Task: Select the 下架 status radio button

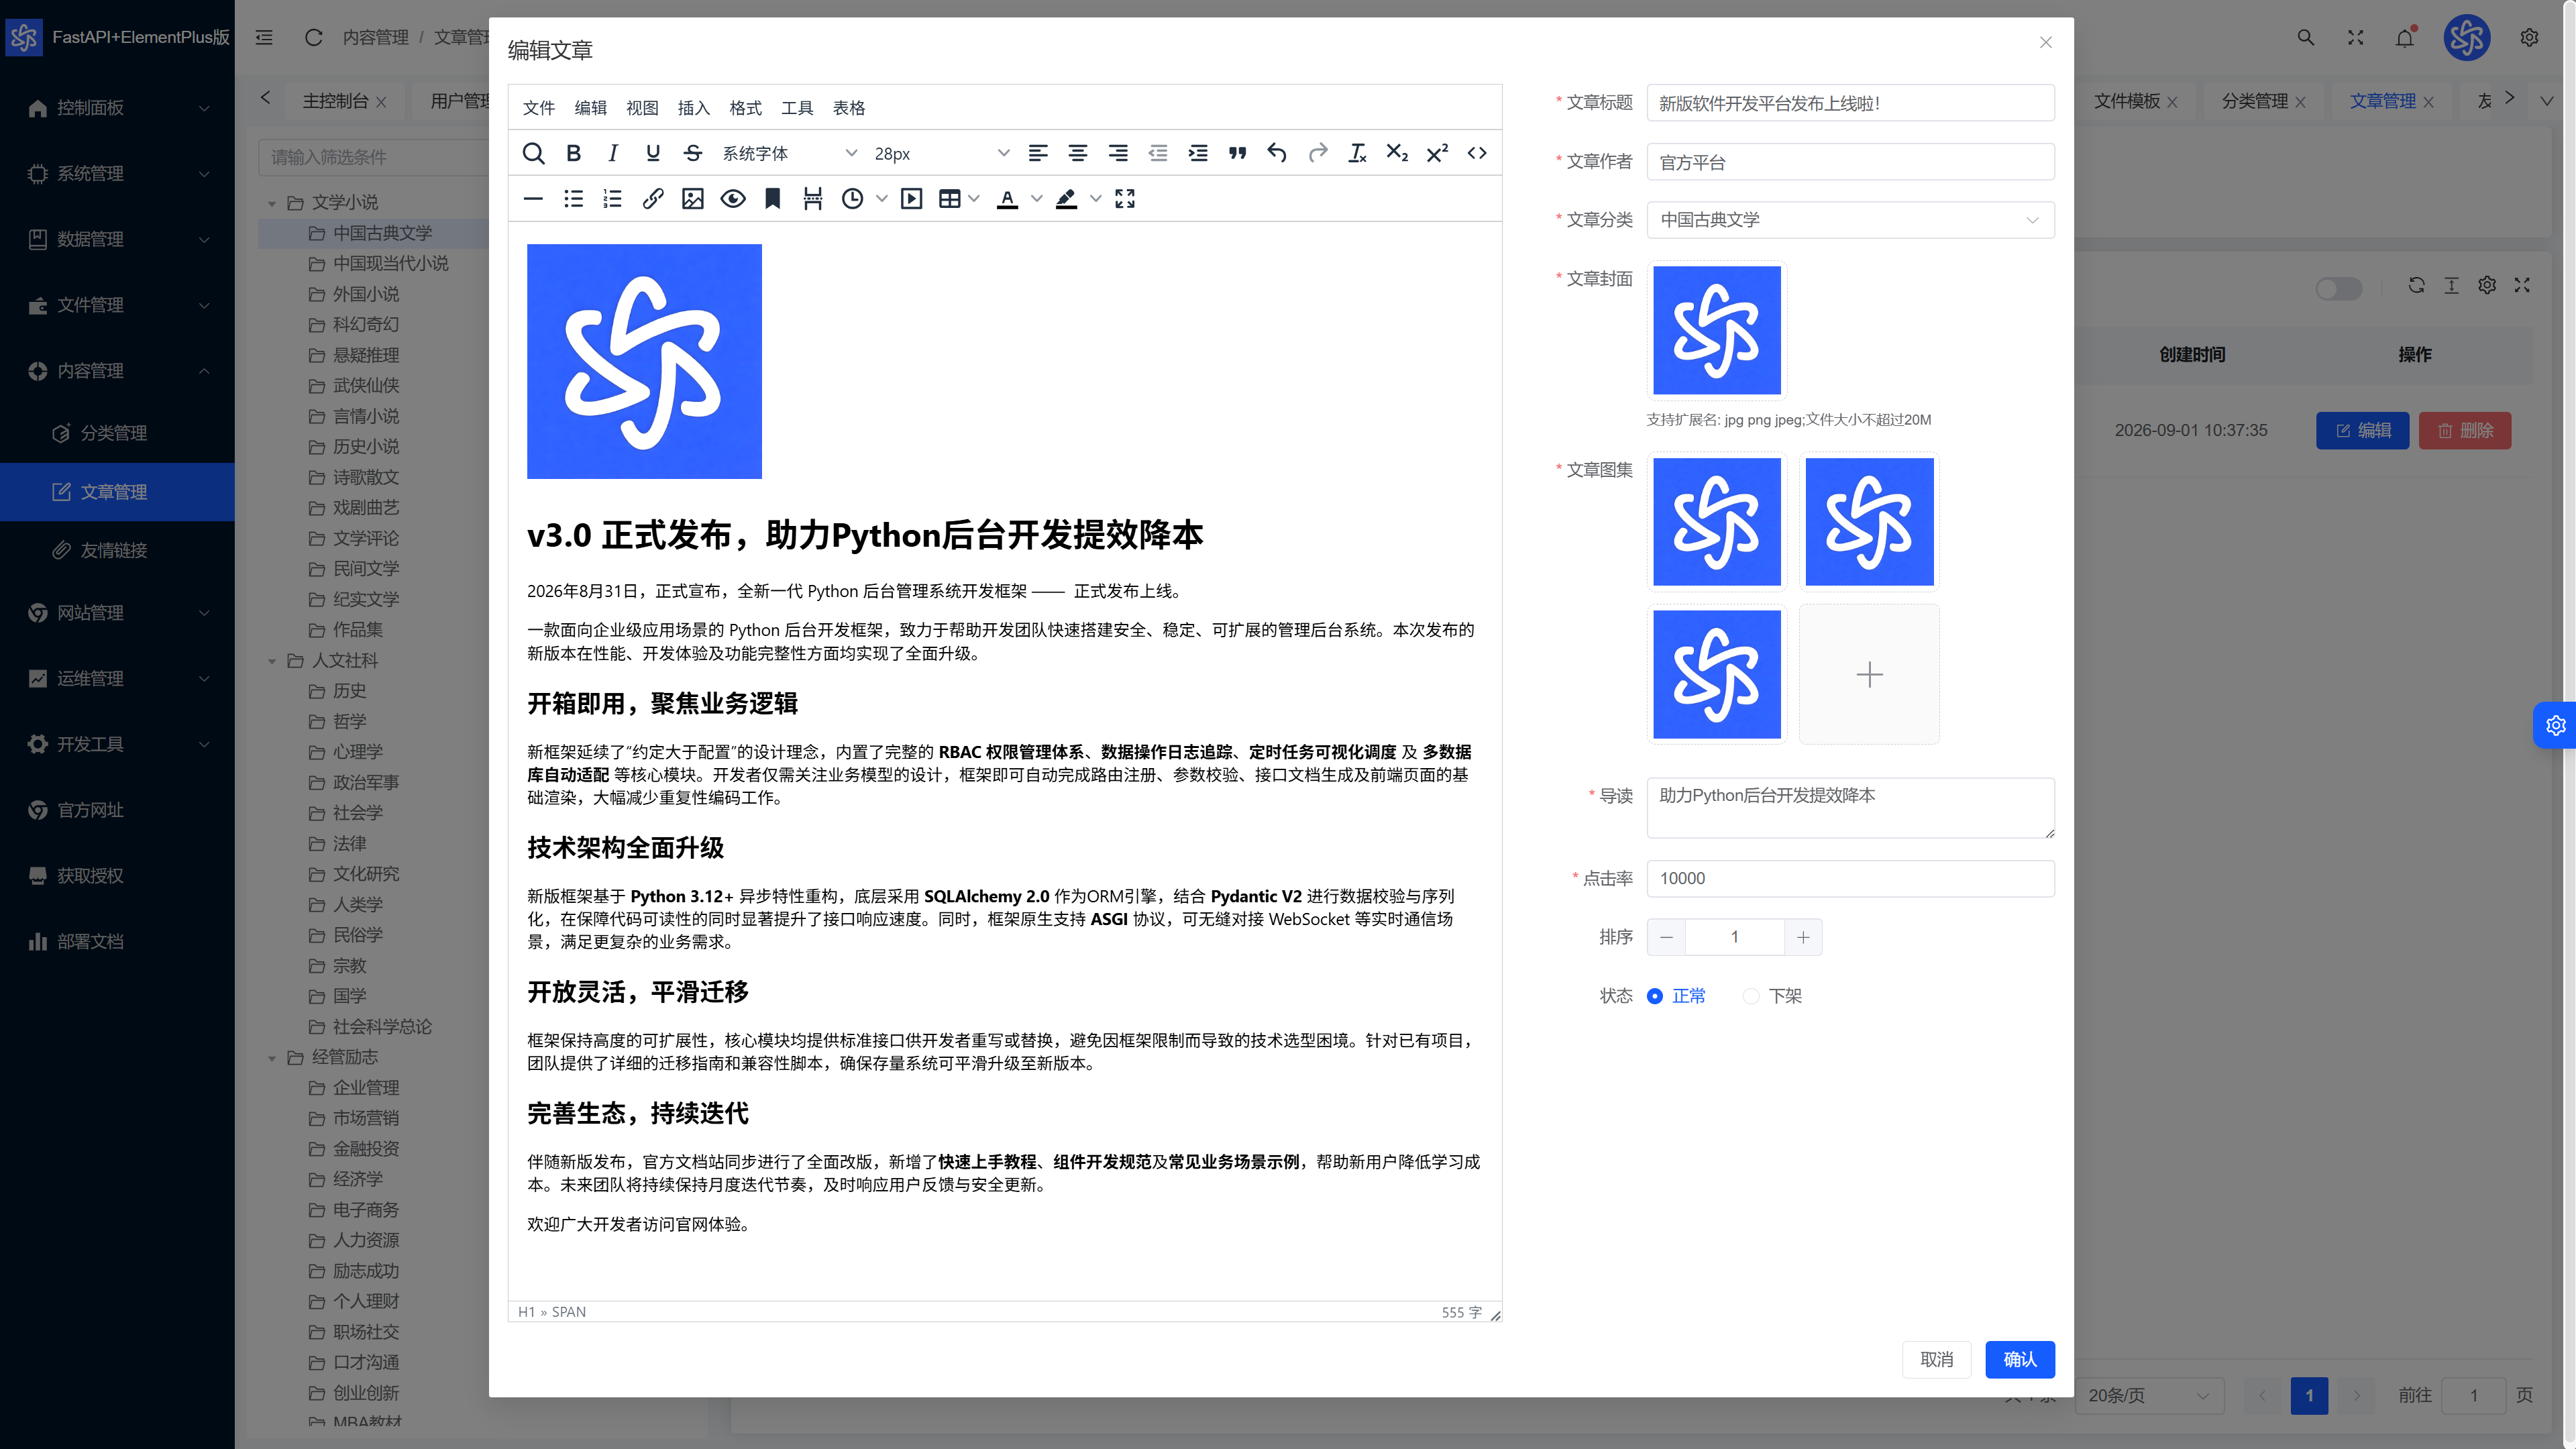Action: click(x=1751, y=996)
